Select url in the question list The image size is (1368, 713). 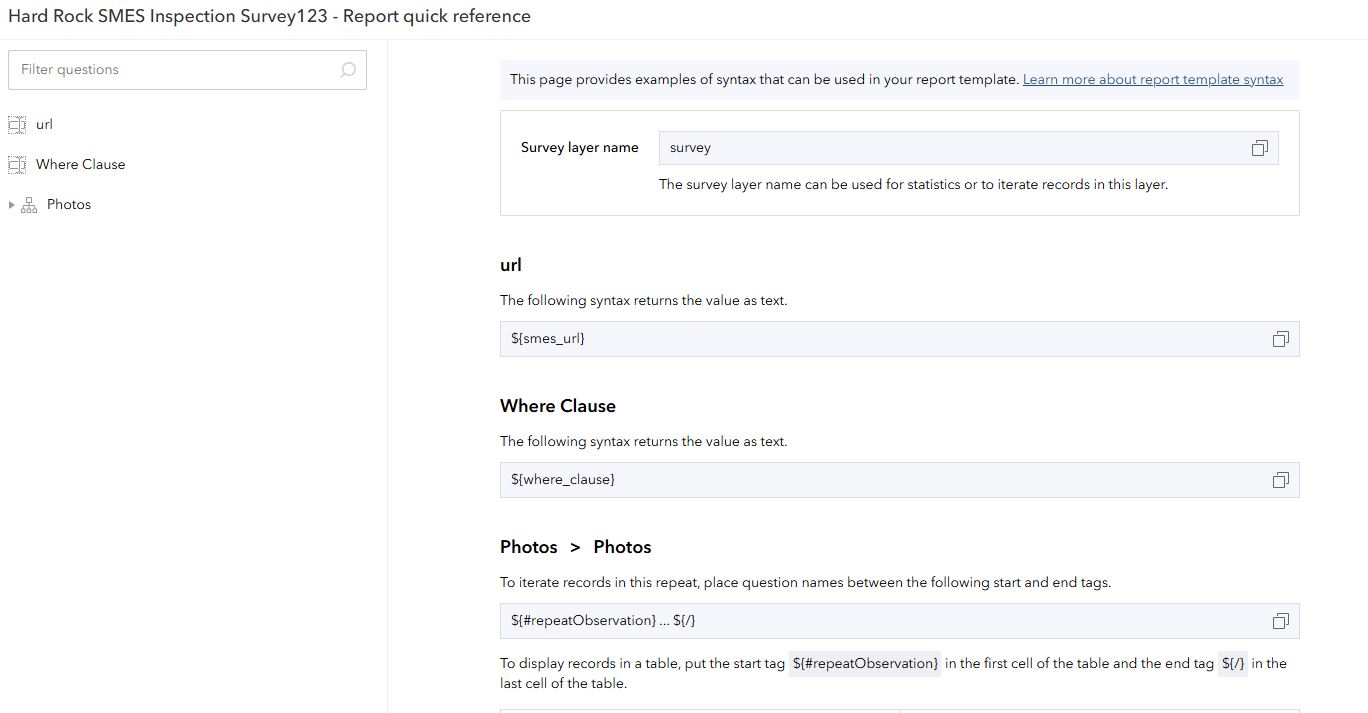[x=44, y=125]
